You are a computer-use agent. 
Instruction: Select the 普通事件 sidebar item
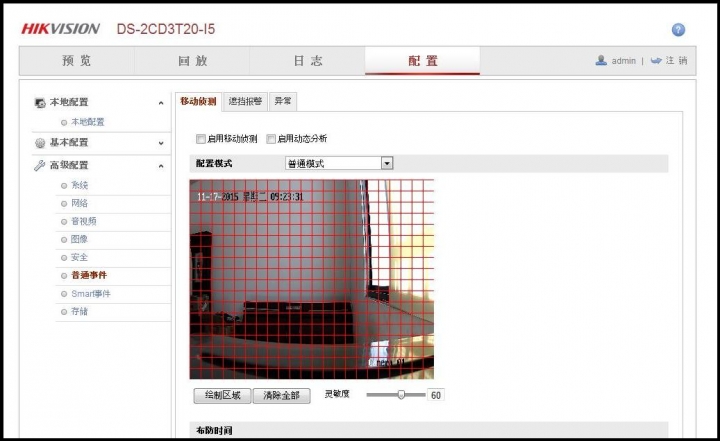pyautogui.click(x=89, y=275)
